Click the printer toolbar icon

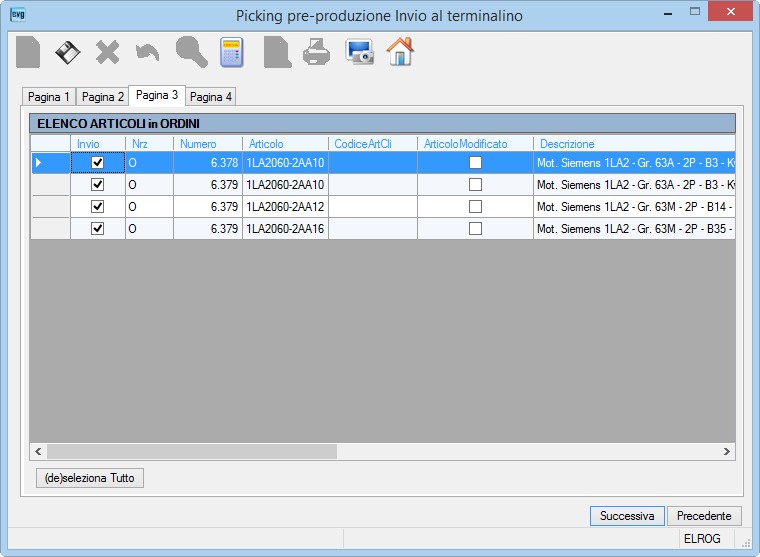pos(317,52)
